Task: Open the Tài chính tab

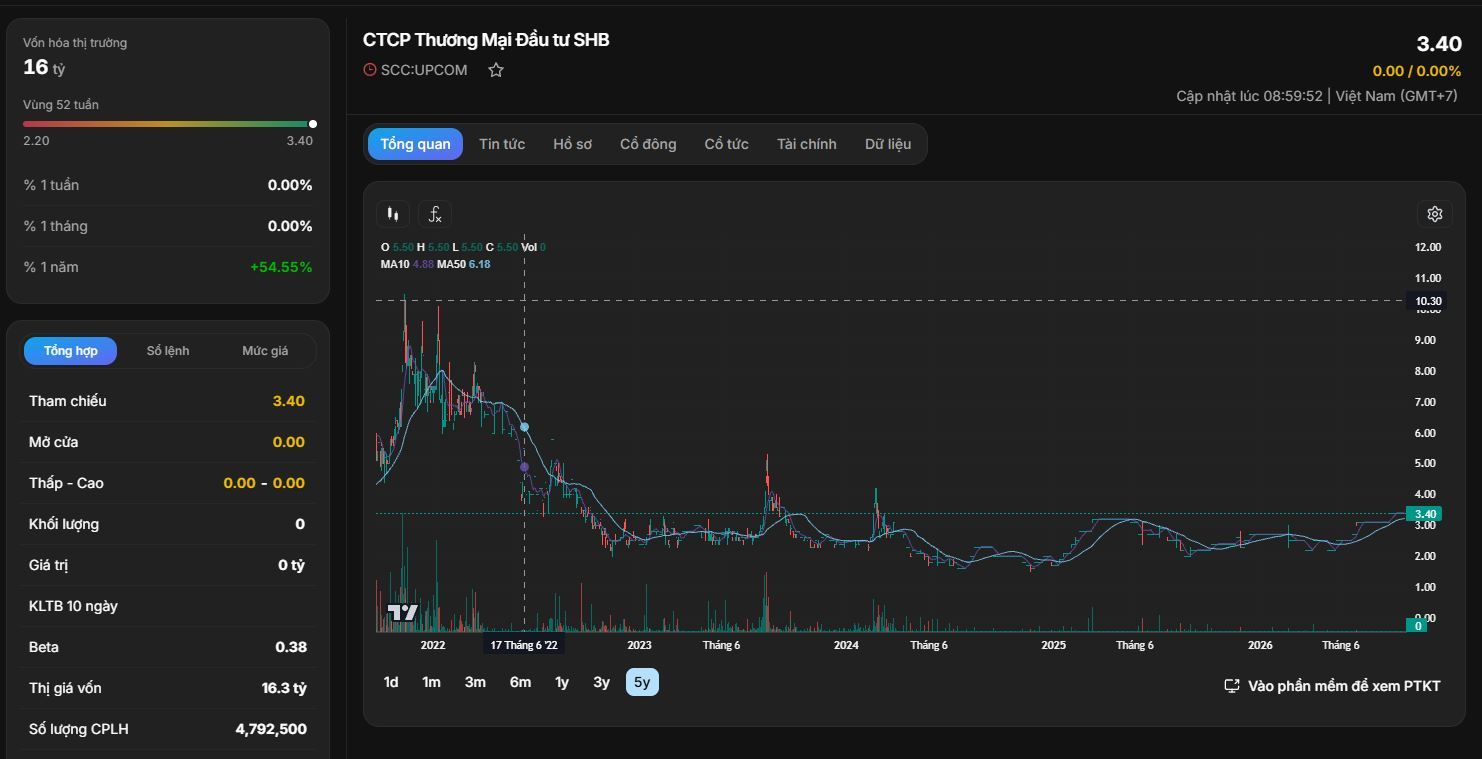Action: pyautogui.click(x=806, y=144)
